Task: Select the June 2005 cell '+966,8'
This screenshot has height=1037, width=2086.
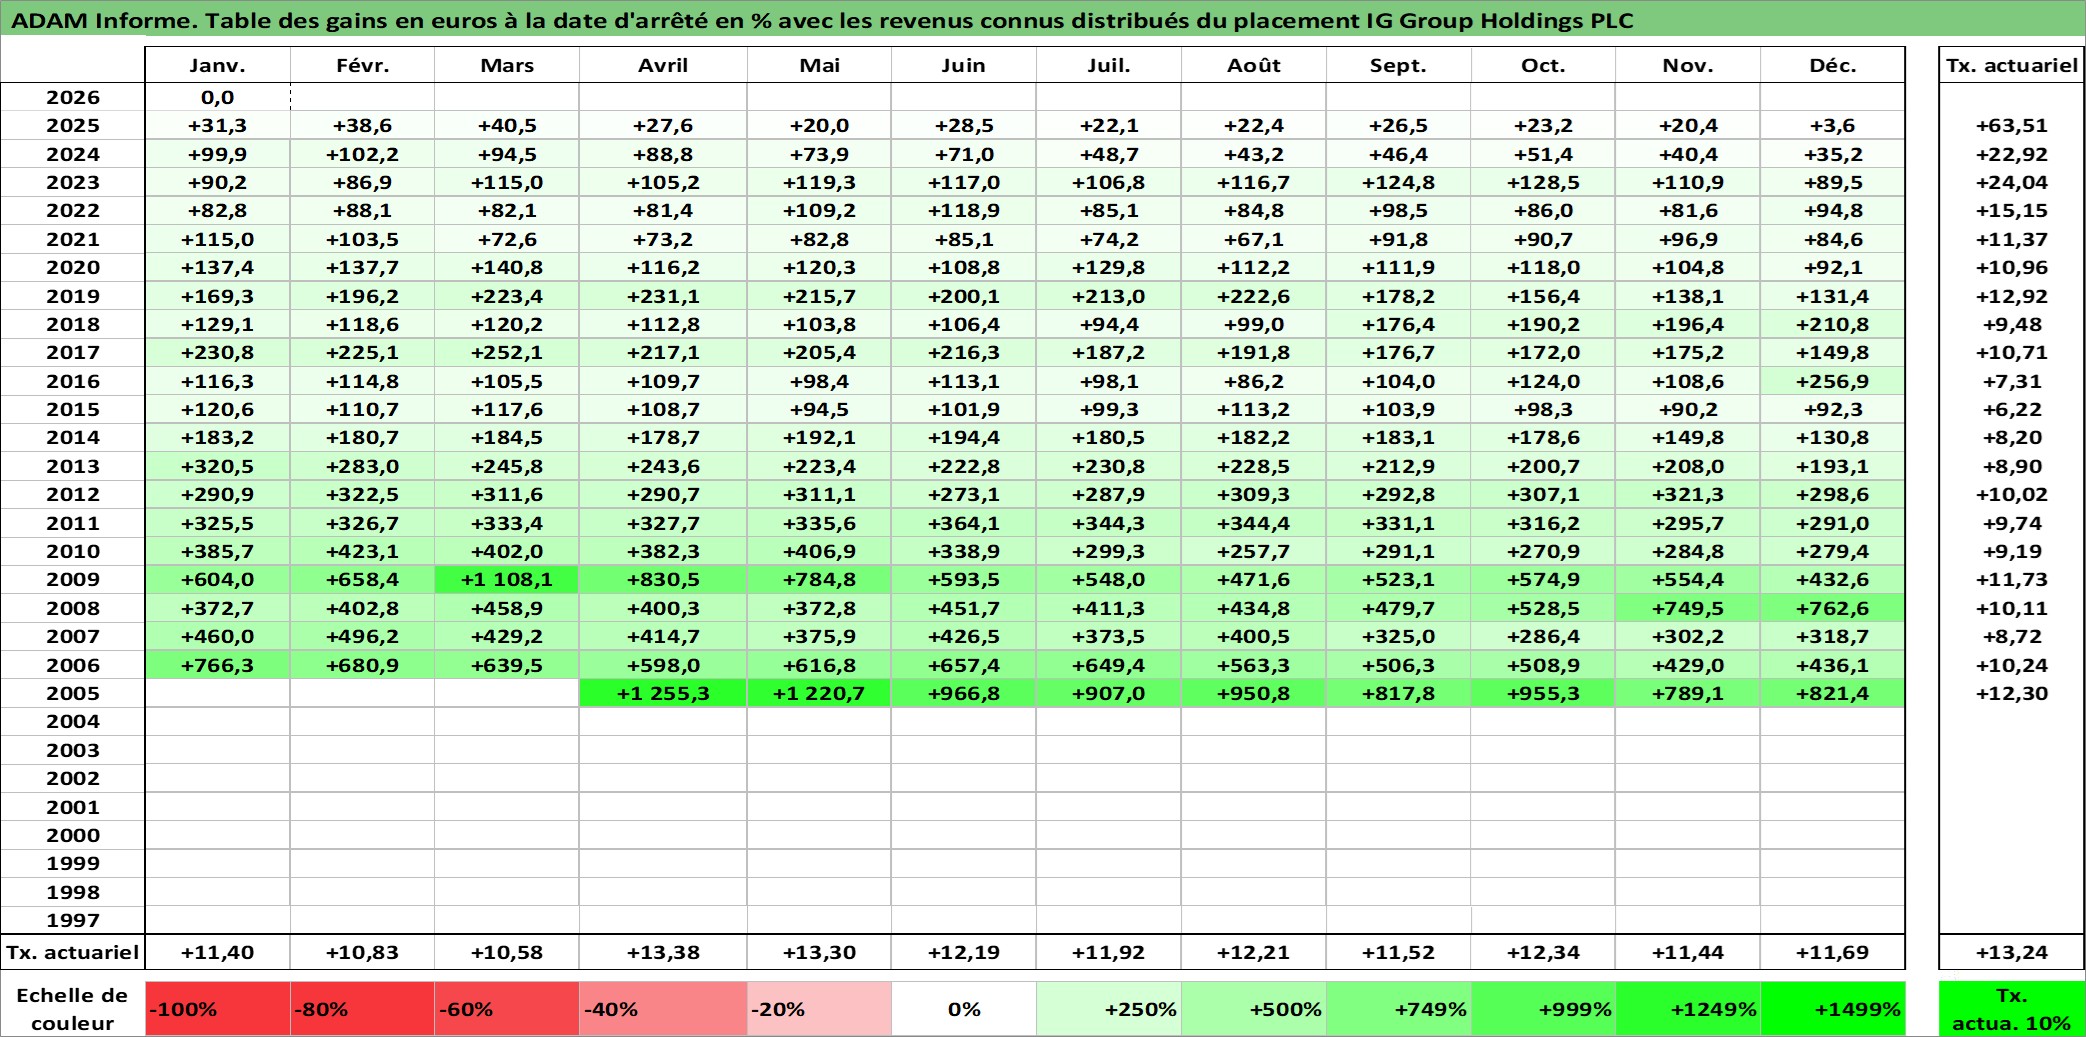Action: (964, 693)
